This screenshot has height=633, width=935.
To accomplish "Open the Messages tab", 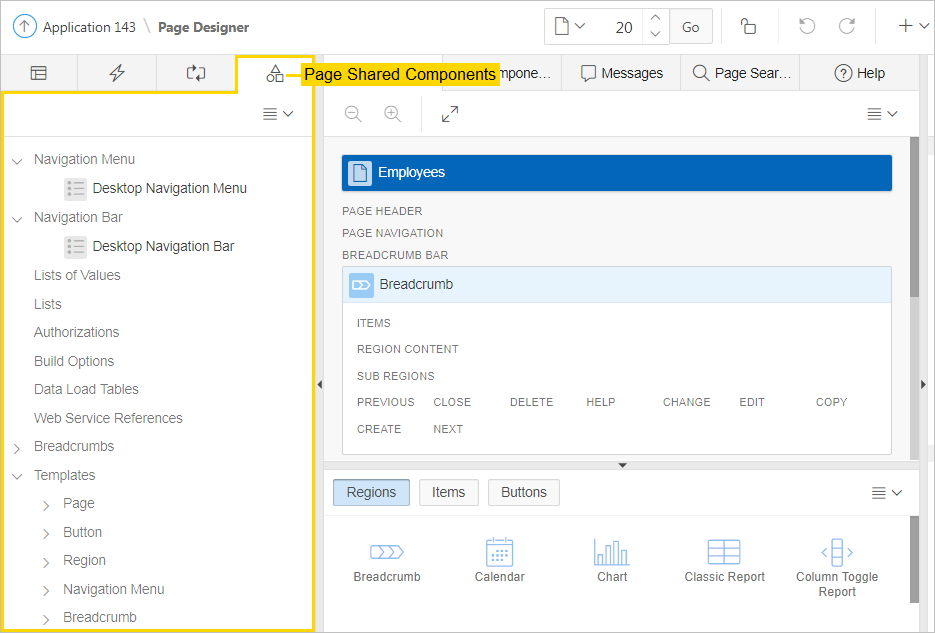I will (621, 73).
